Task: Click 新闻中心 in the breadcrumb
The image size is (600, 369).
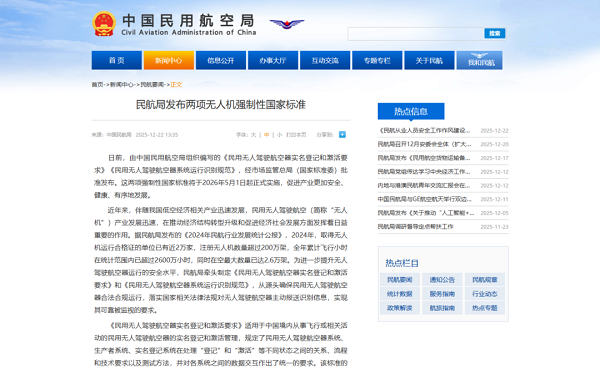Action: coord(122,85)
